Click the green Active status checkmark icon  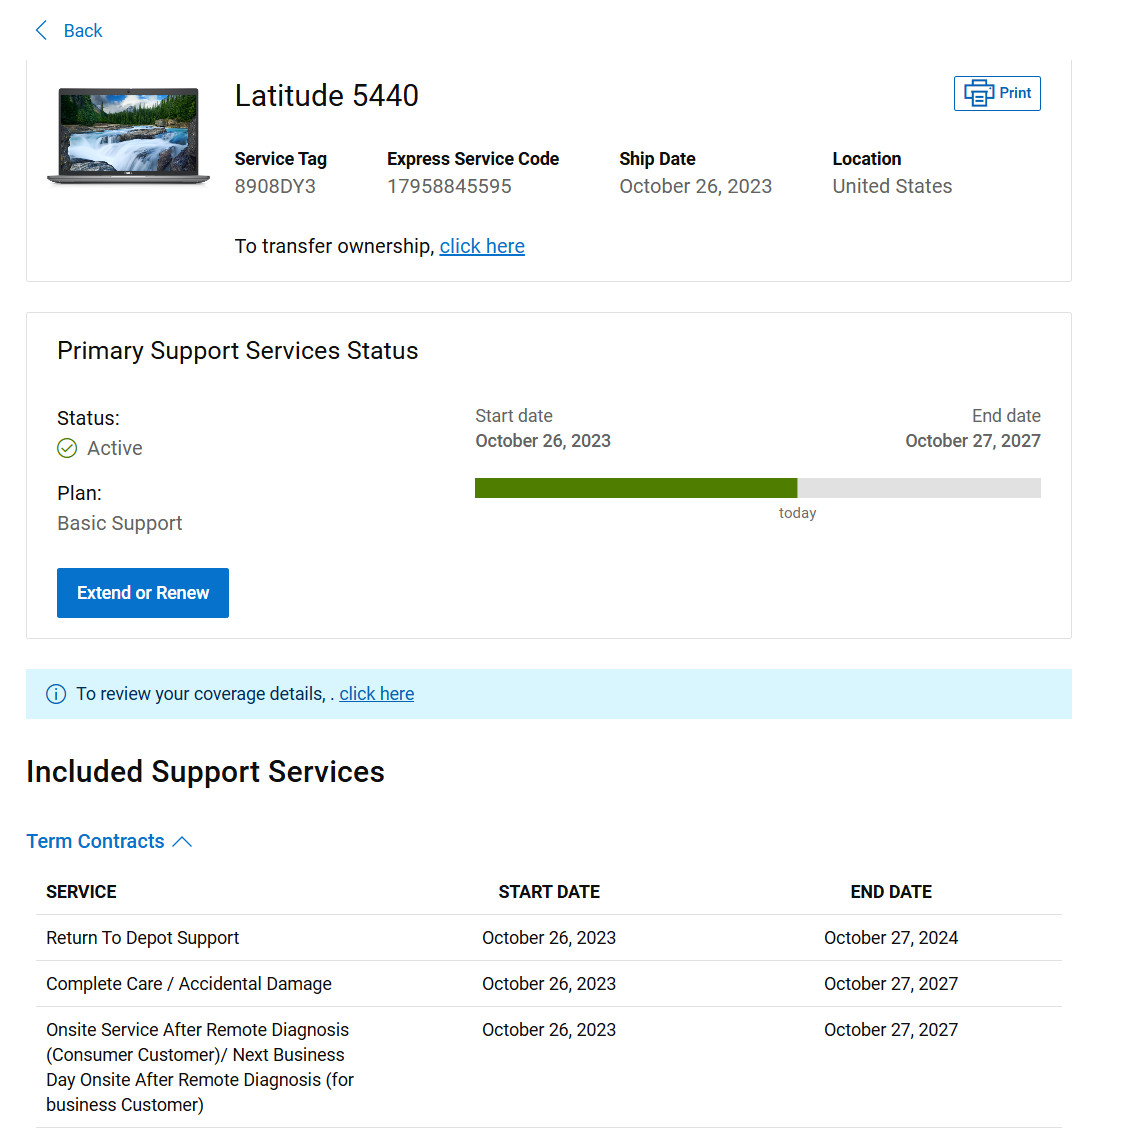pos(67,448)
